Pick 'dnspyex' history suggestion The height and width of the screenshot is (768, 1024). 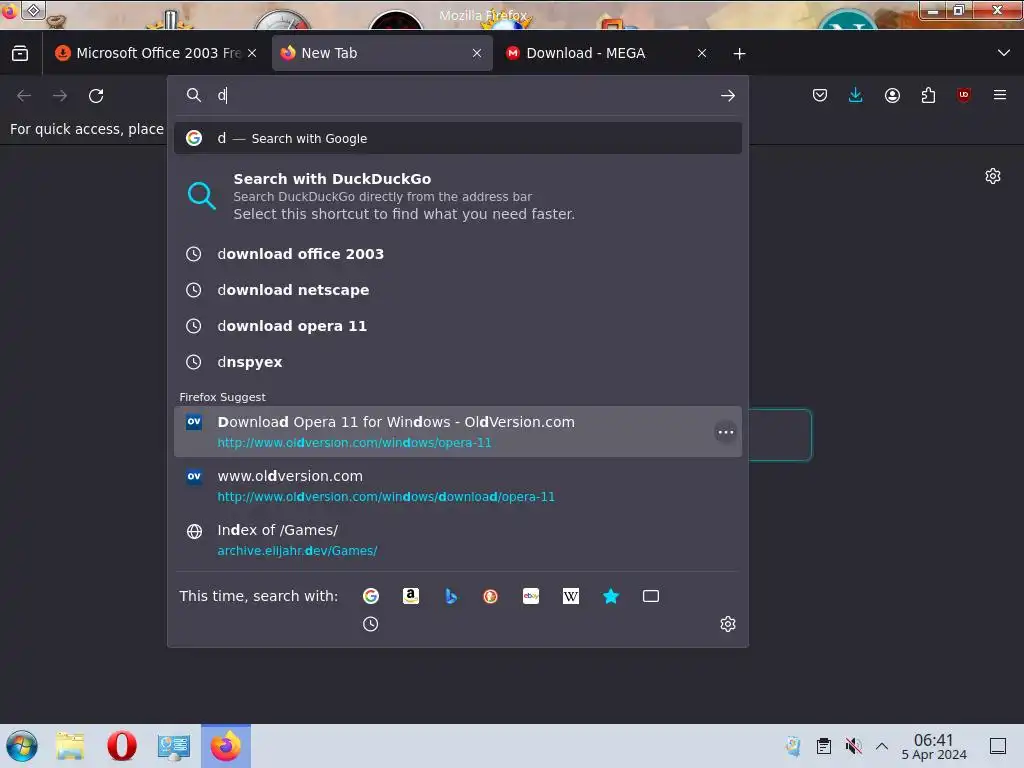pyautogui.click(x=458, y=362)
